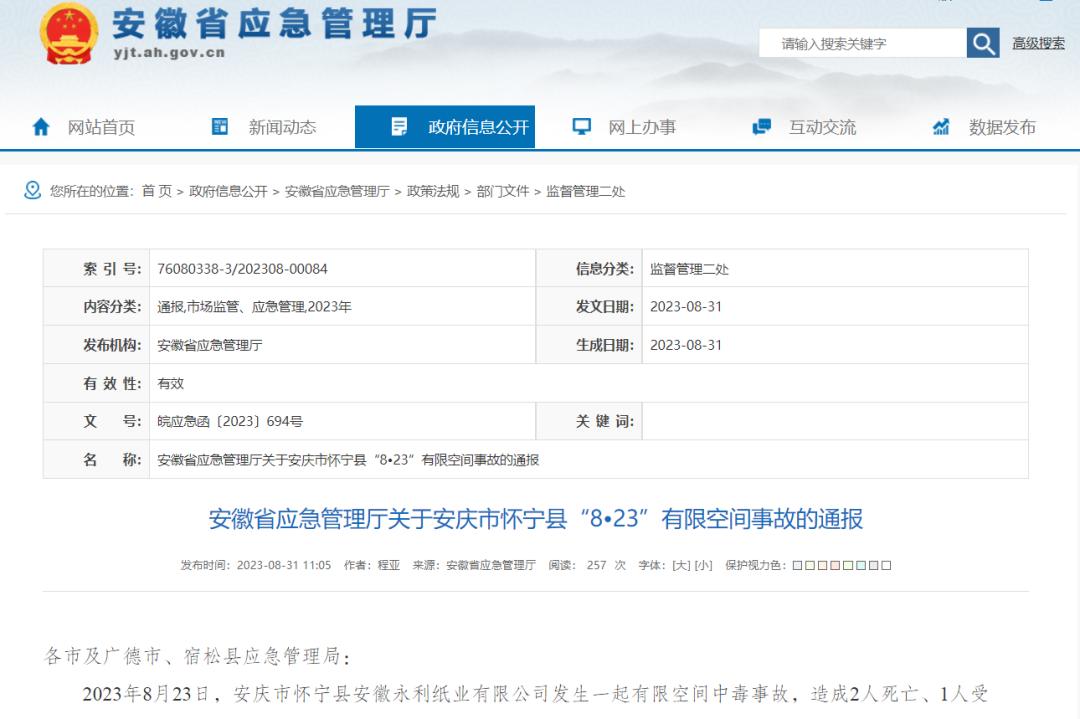
Task: Go to 政策法规 in breadcrumb
Action: tap(433, 191)
